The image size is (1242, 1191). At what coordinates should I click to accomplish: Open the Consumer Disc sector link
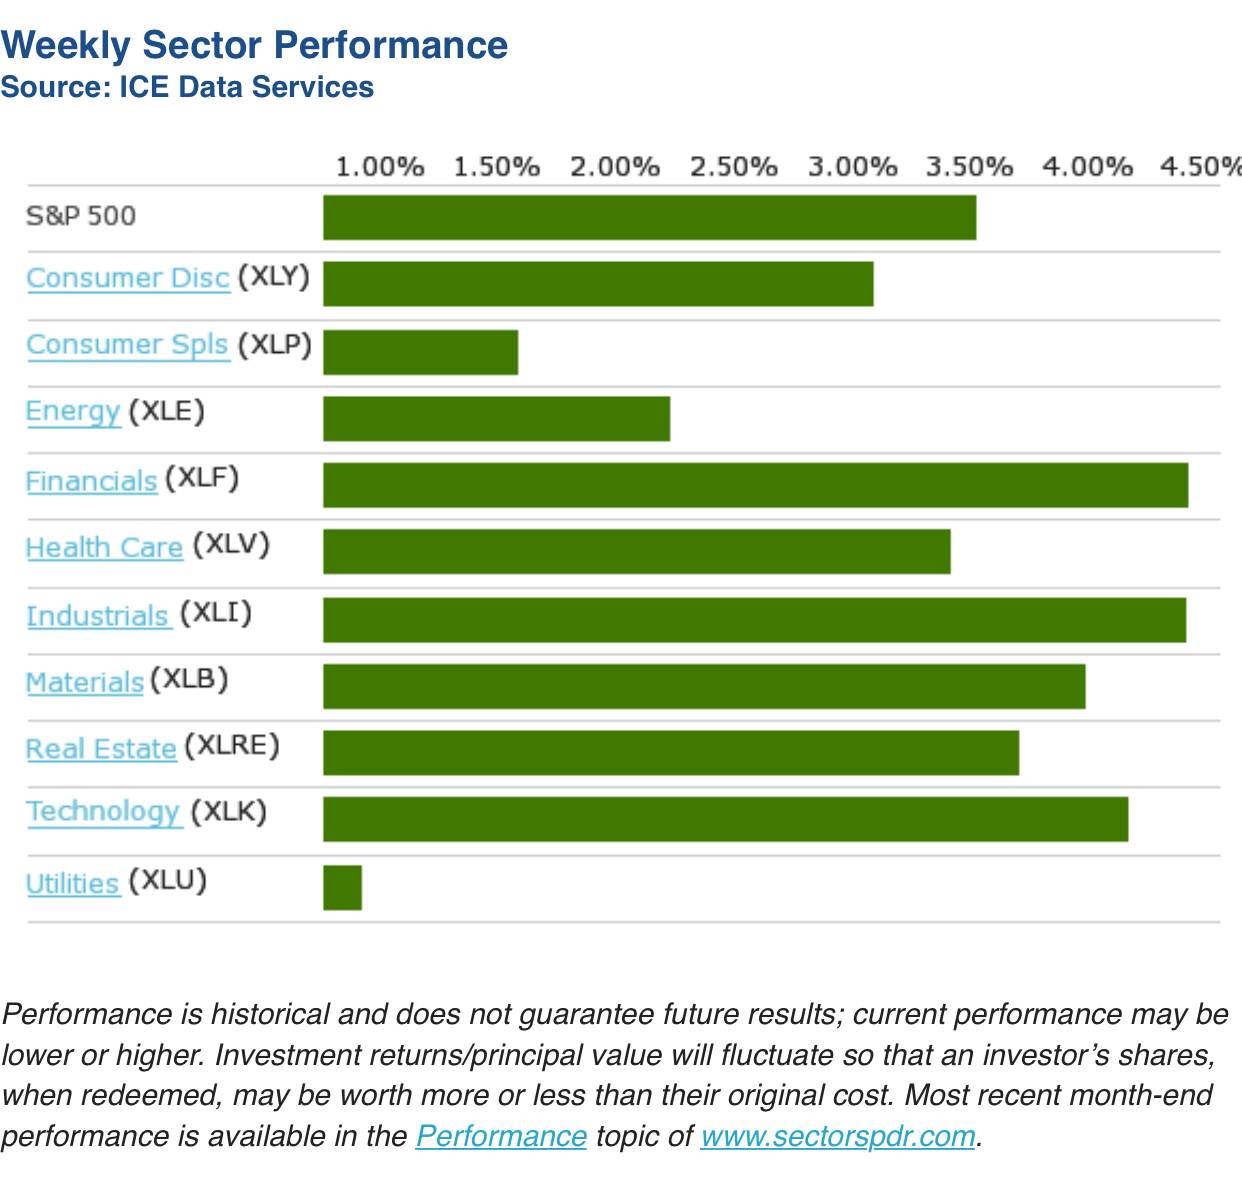pos(127,277)
